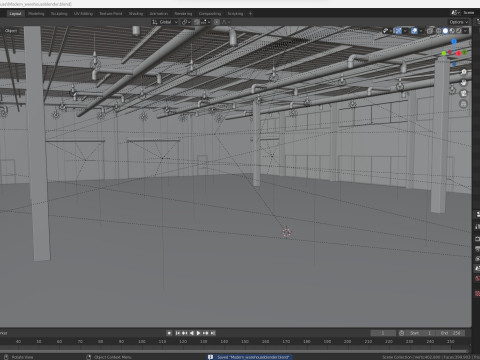
Task: Jump to the previous keyframe
Action: [x=185, y=333]
